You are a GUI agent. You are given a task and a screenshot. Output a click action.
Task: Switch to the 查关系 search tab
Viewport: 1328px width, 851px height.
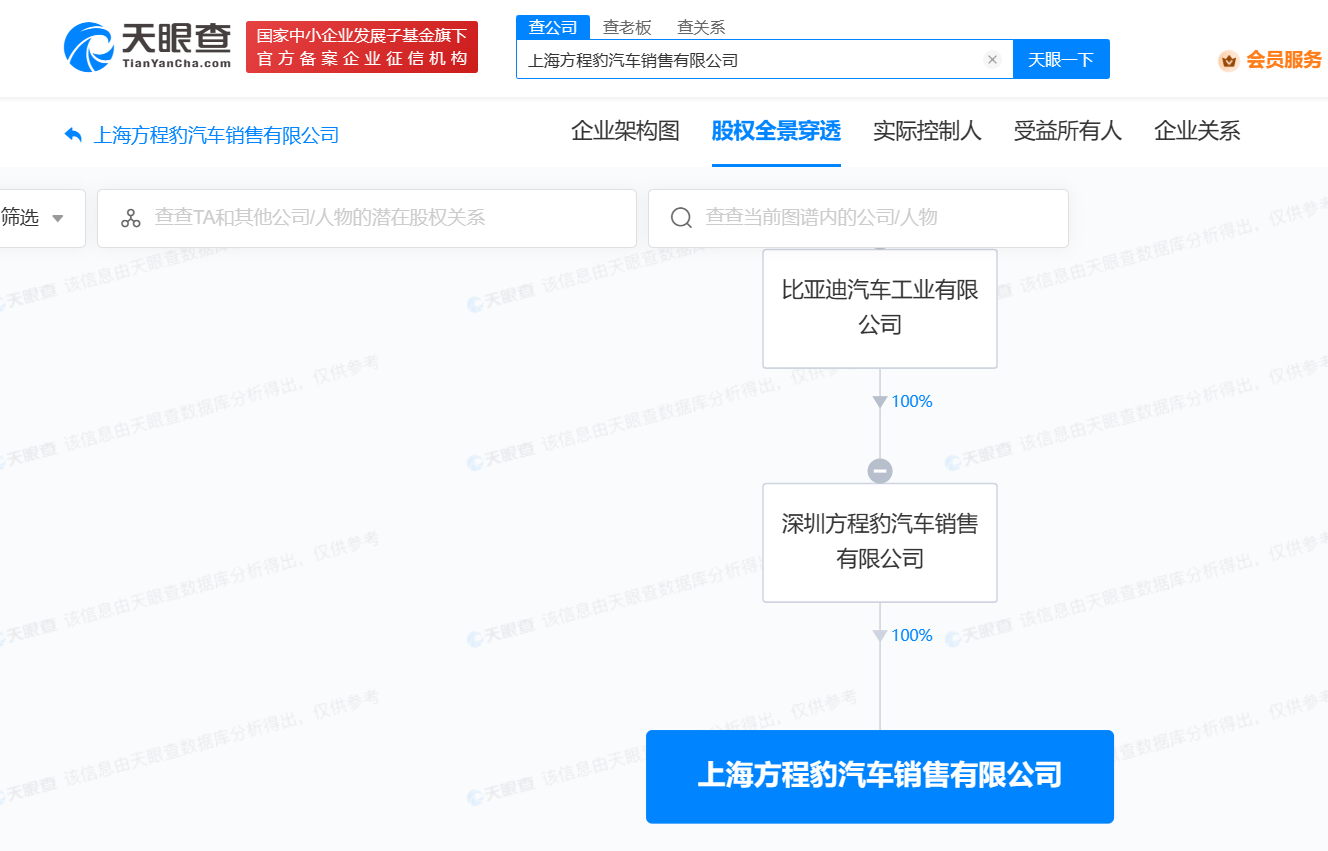coord(701,27)
